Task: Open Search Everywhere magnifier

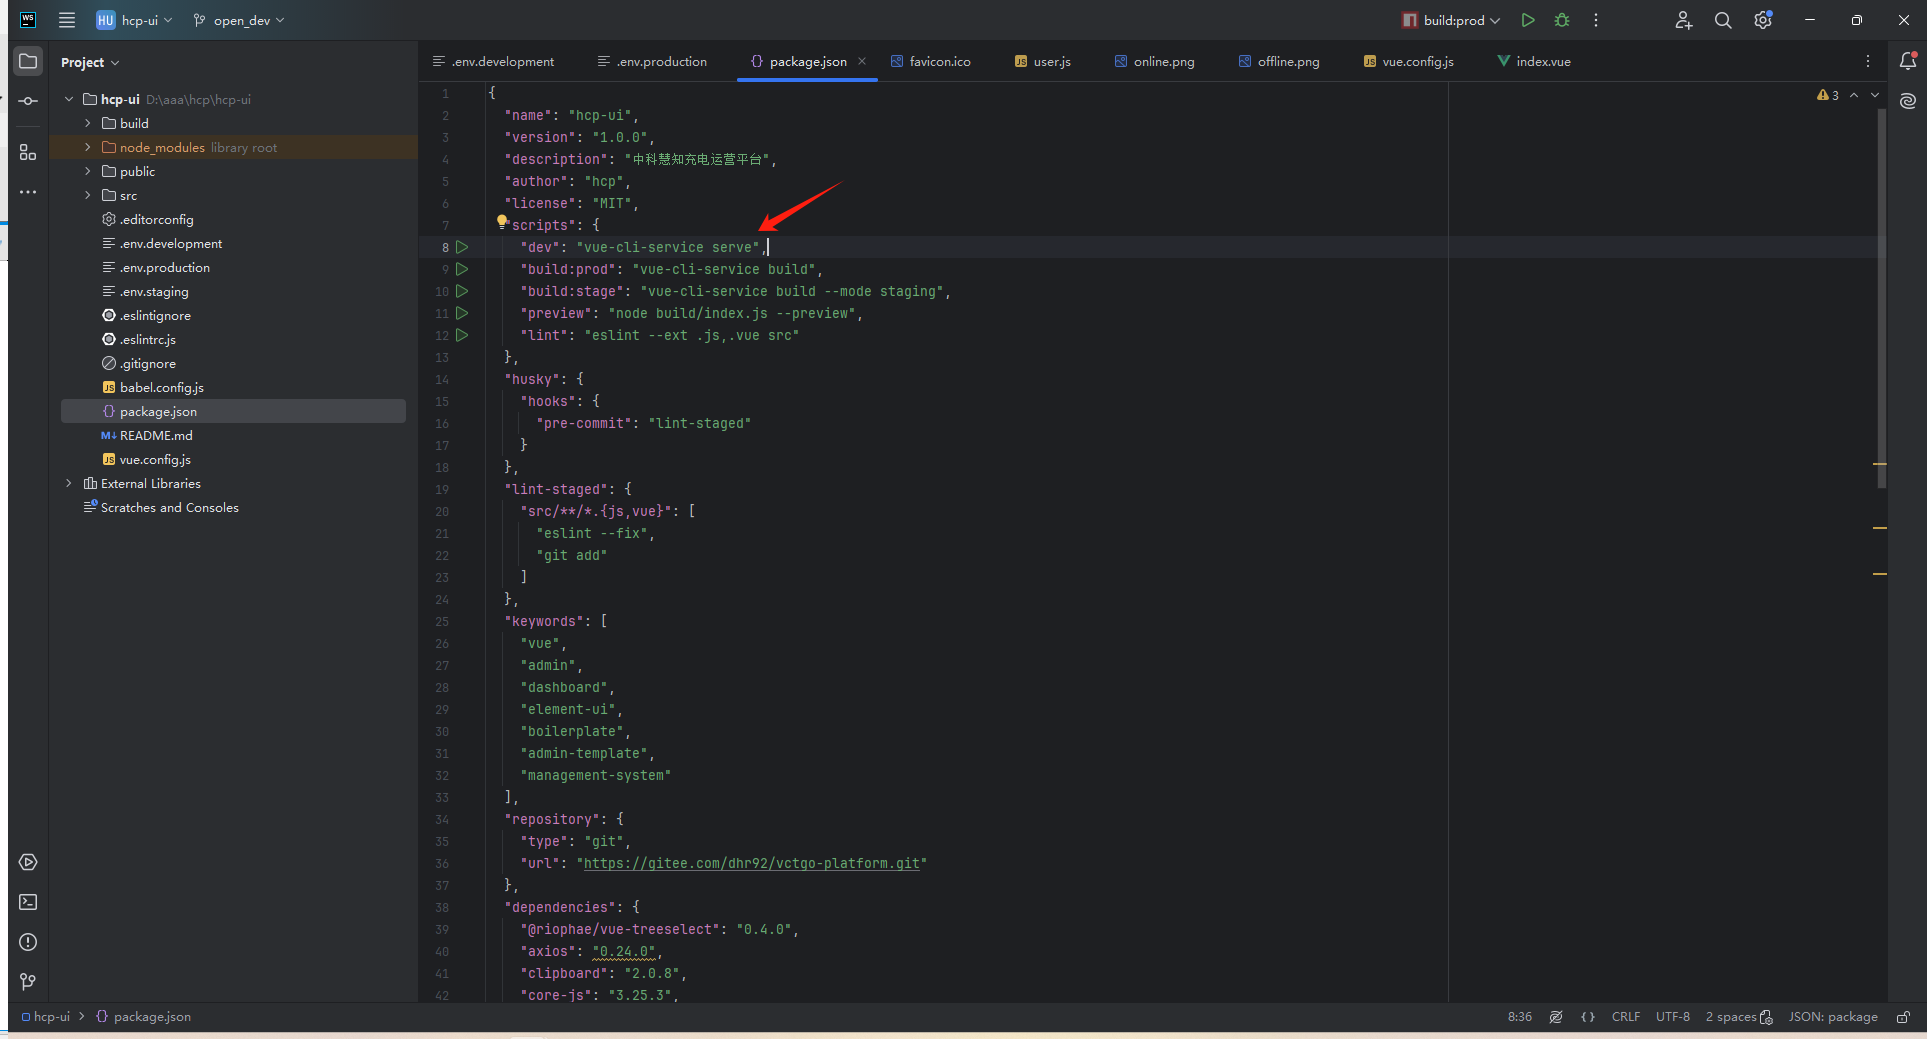Action: (1723, 20)
